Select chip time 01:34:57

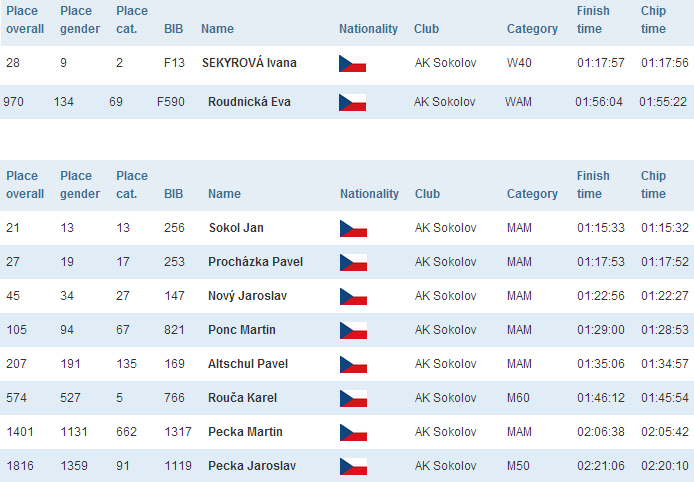665,364
